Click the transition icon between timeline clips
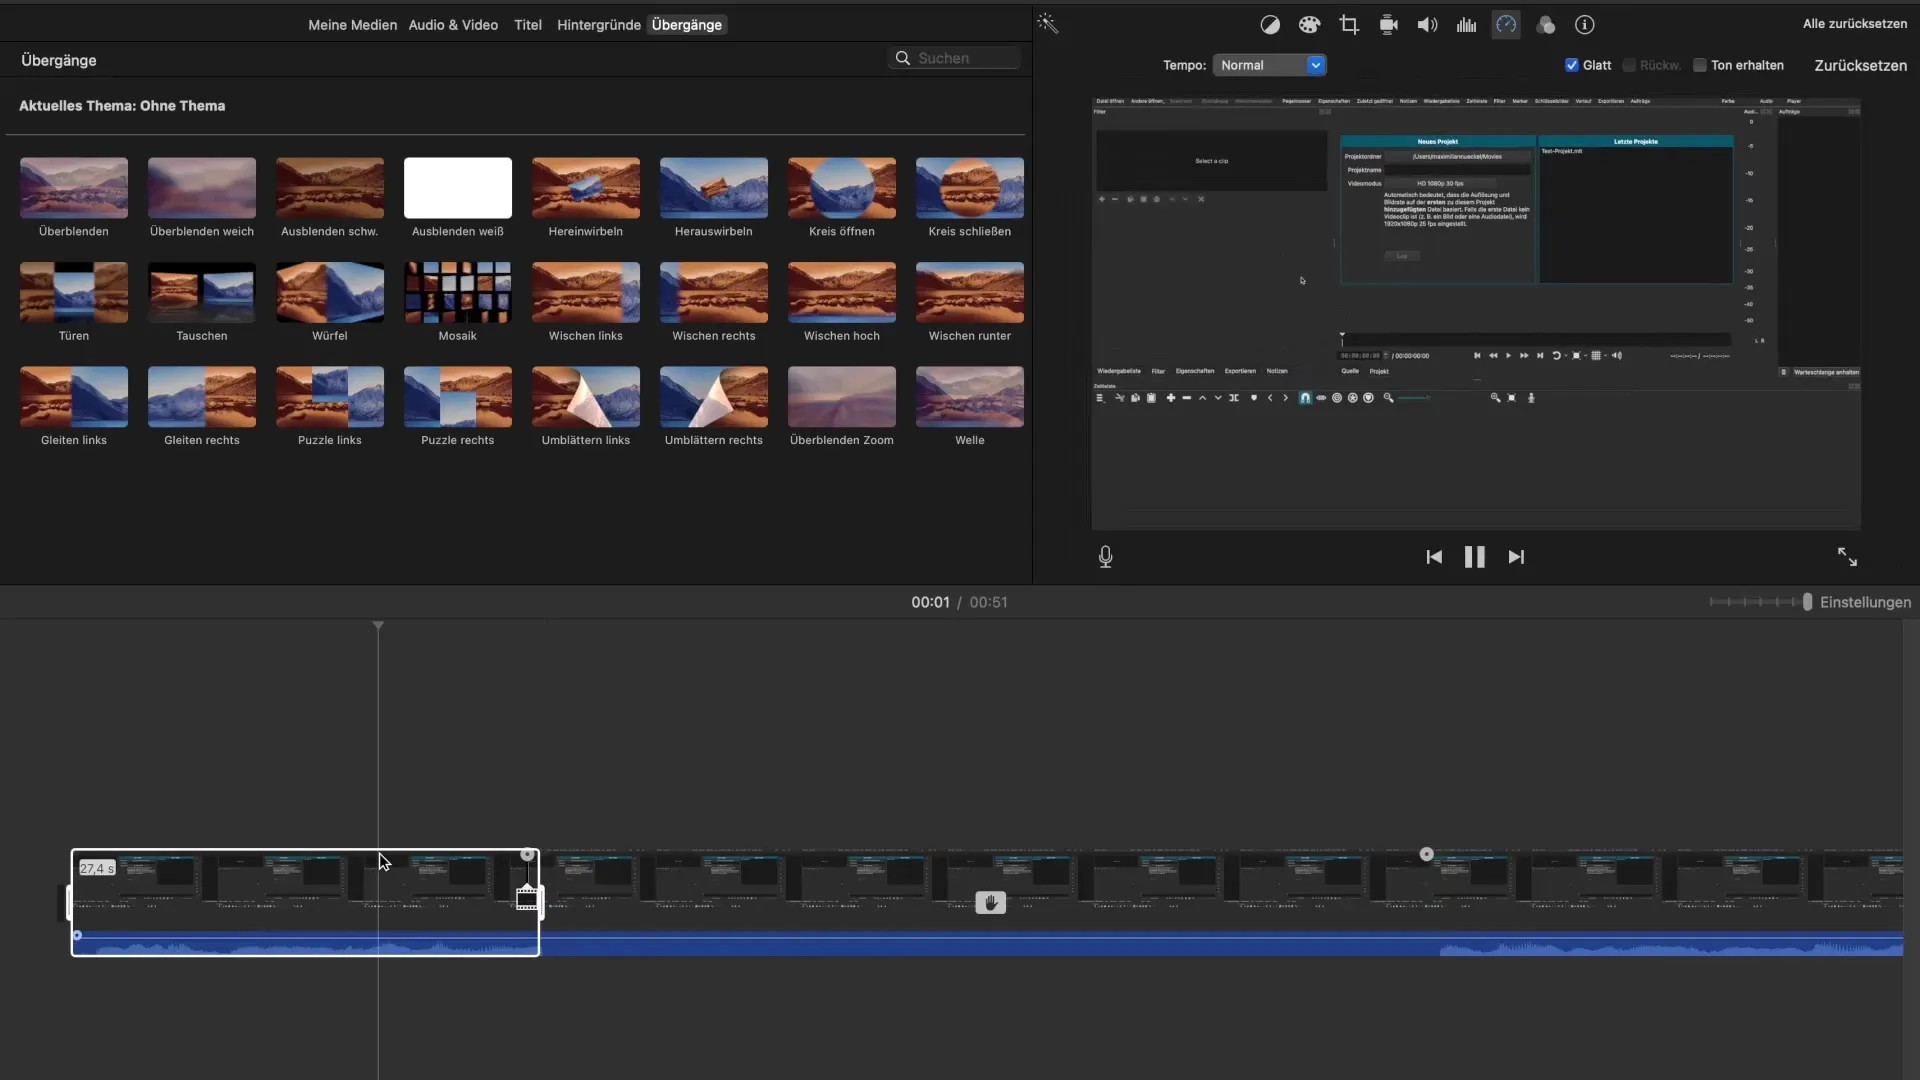Screen dimensions: 1920x1080 point(527,898)
